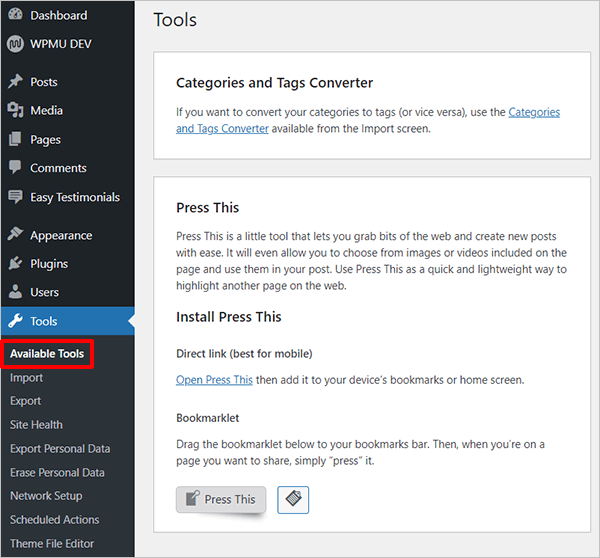Click the Easy Testimonials icon
The width and height of the screenshot is (600, 558).
click(x=15, y=197)
